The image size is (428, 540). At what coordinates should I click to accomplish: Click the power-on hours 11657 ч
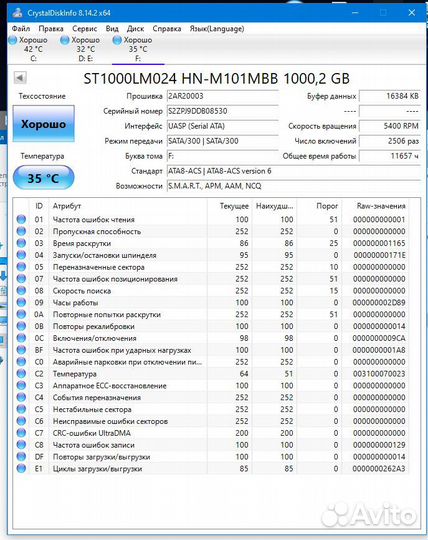(389, 156)
